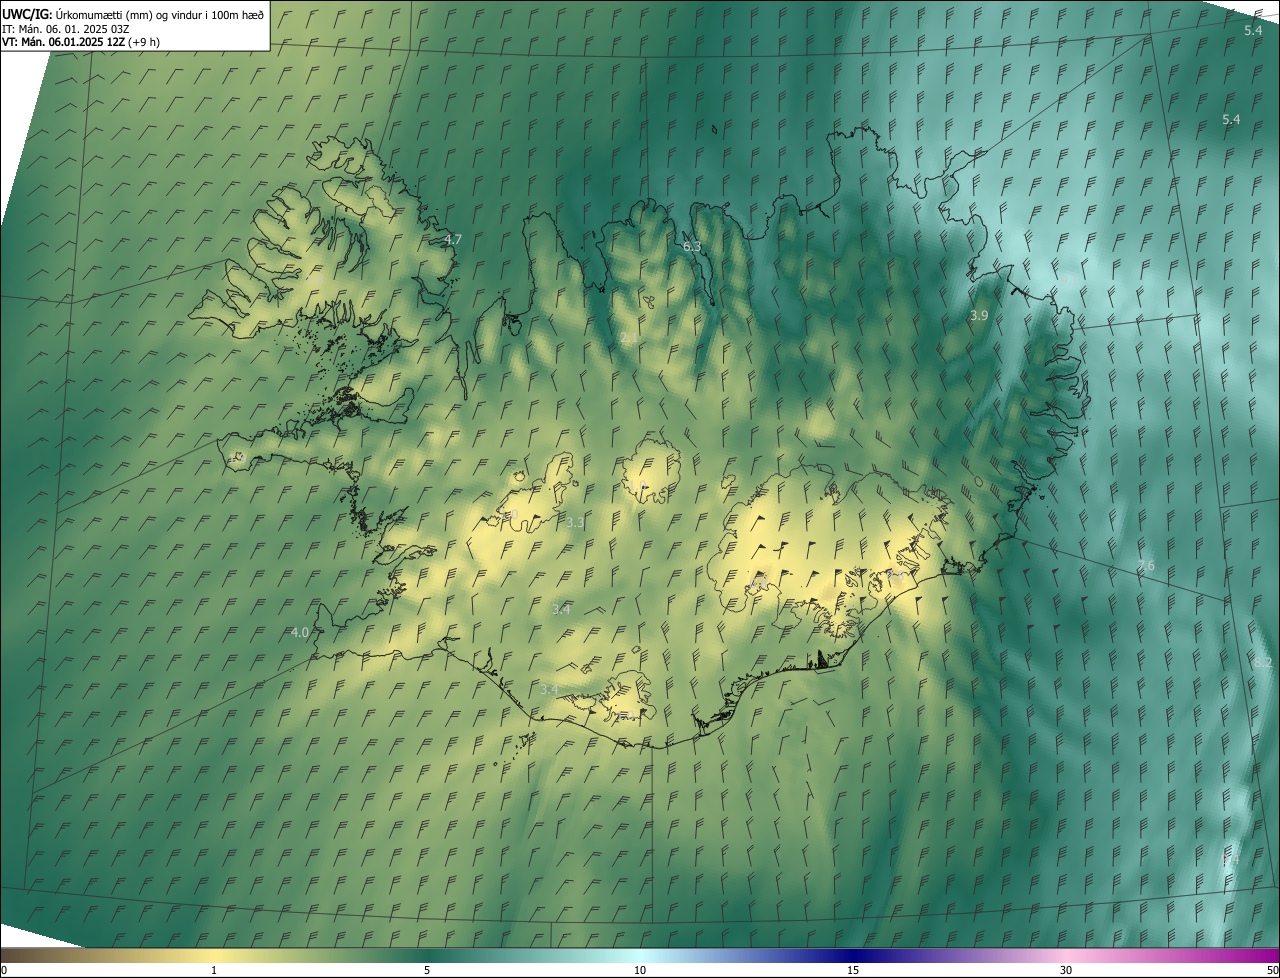The image size is (1280, 978).
Task: Click the "1" tick on the color scale
Action: point(214,970)
